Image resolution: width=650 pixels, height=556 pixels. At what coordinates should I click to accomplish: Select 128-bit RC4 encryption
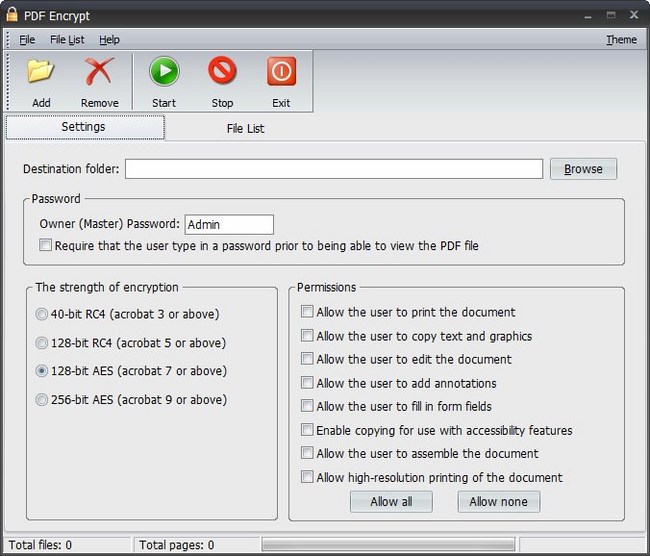click(41, 343)
